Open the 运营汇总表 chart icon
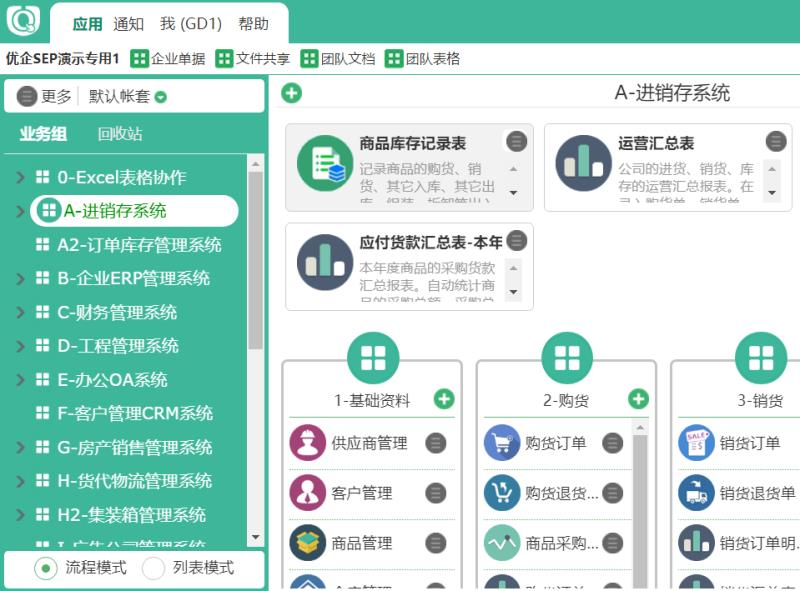Image resolution: width=800 pixels, height=591 pixels. (583, 162)
